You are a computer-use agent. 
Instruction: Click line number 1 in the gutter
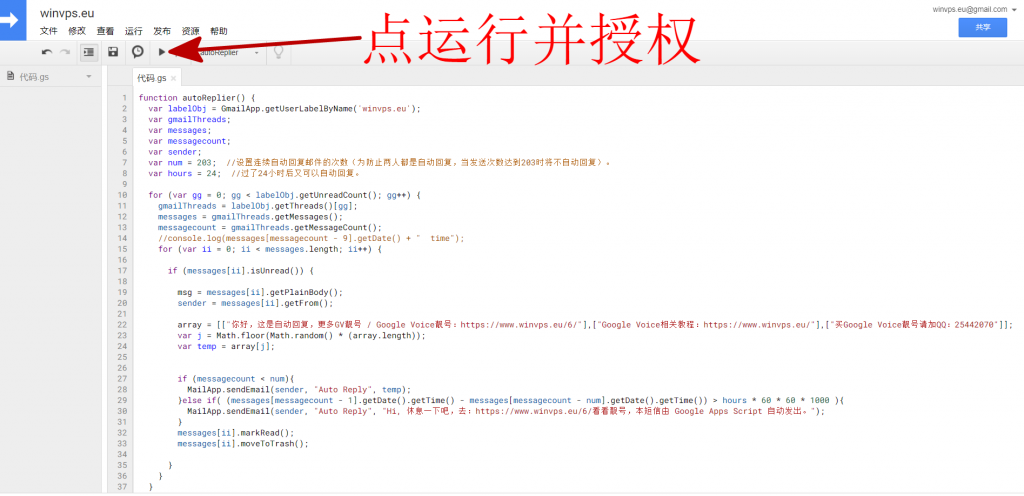click(124, 98)
